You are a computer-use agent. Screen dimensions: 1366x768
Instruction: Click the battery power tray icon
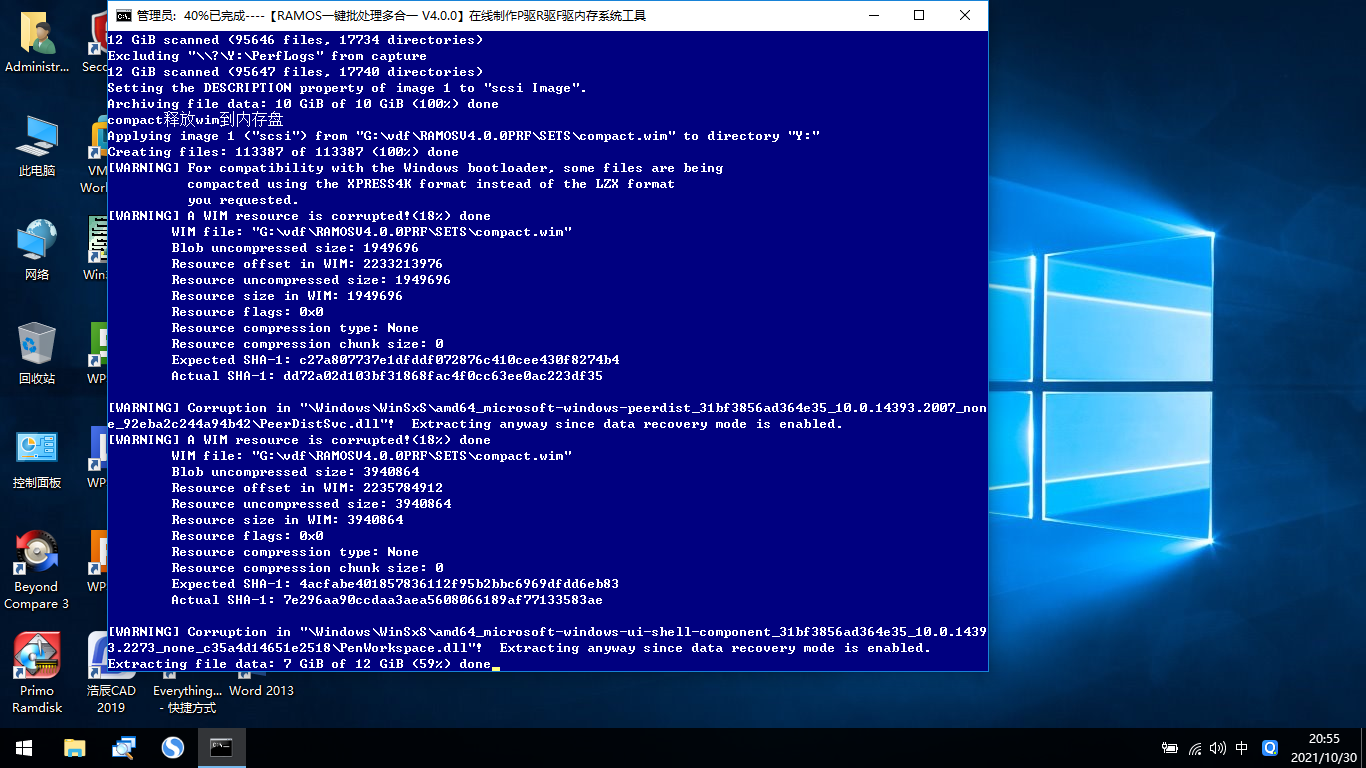[x=1169, y=748]
